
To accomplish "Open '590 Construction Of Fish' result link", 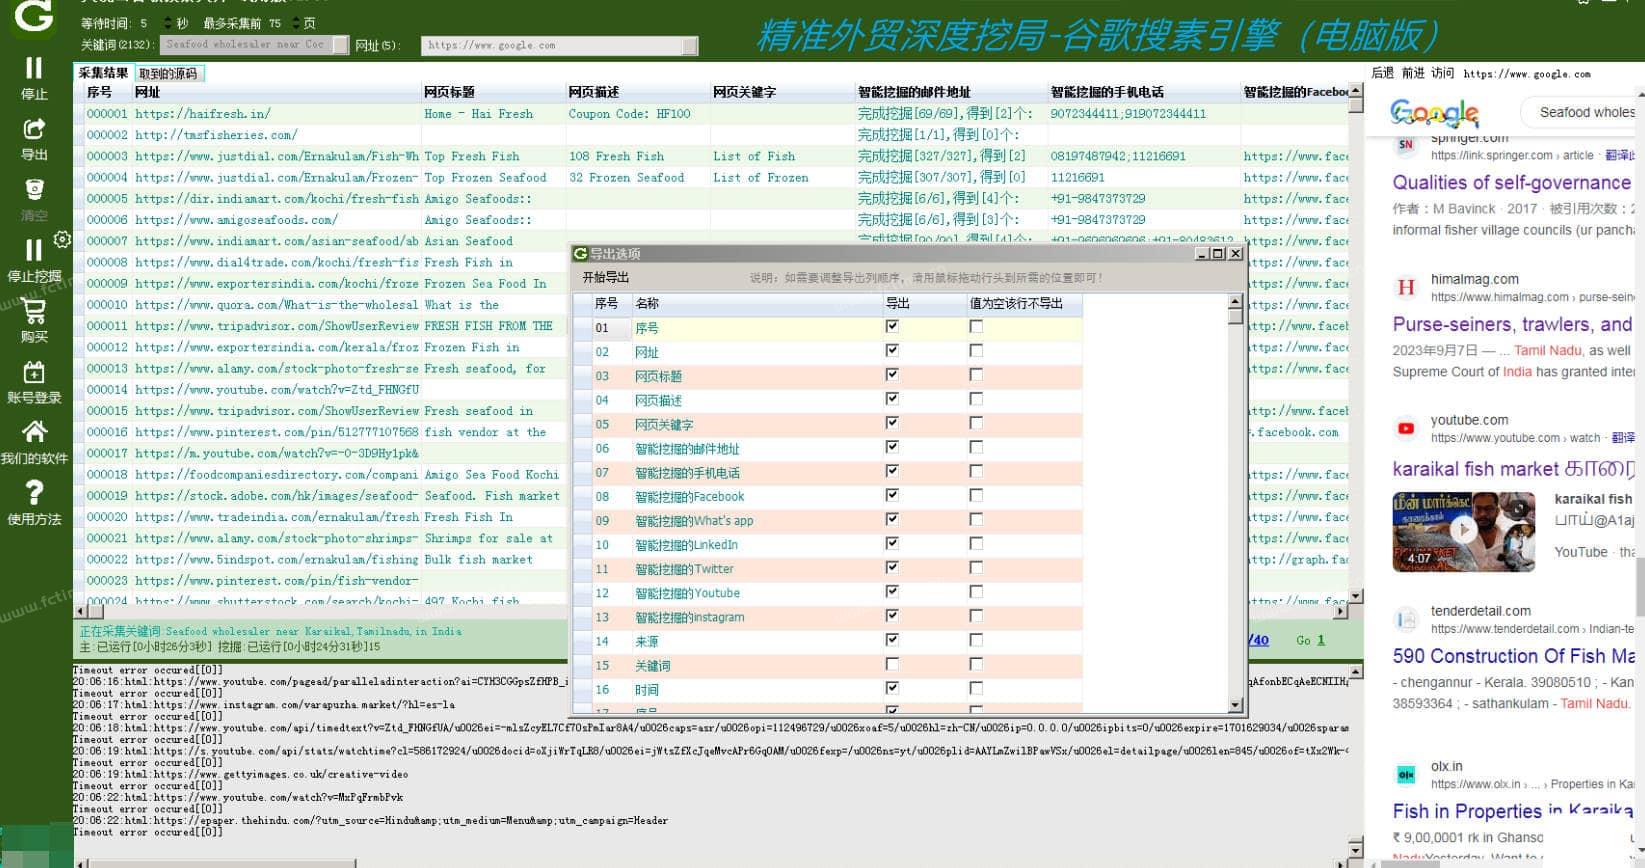I will coord(1514,656).
